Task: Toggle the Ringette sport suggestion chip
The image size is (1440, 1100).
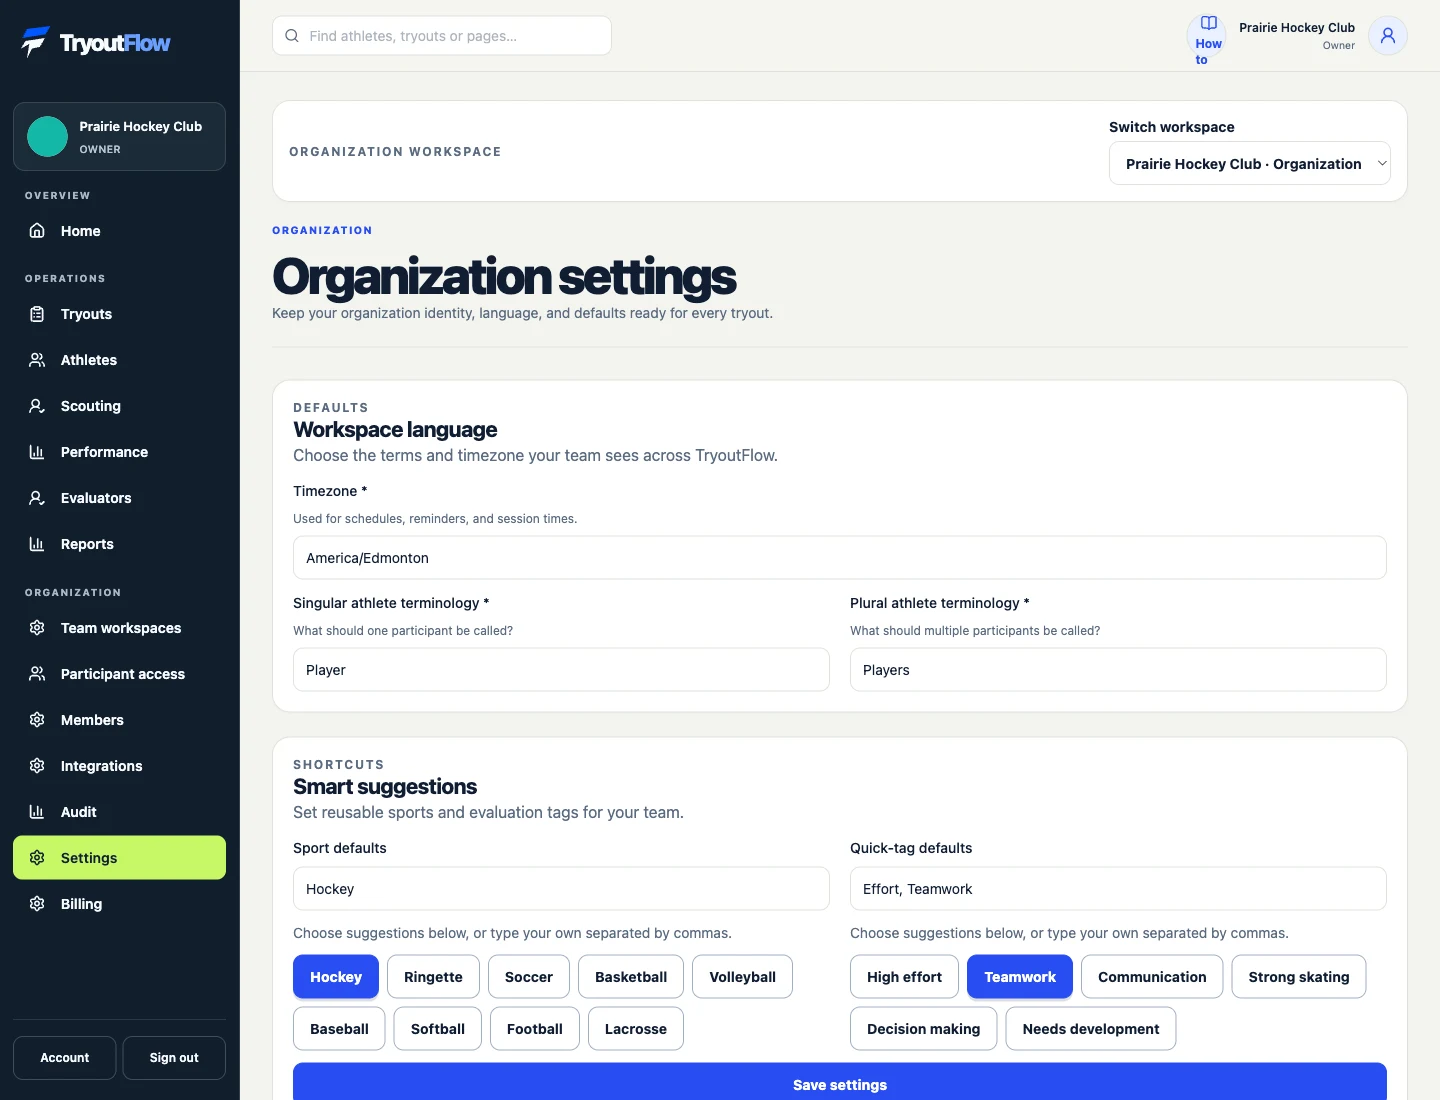Action: coord(433,977)
